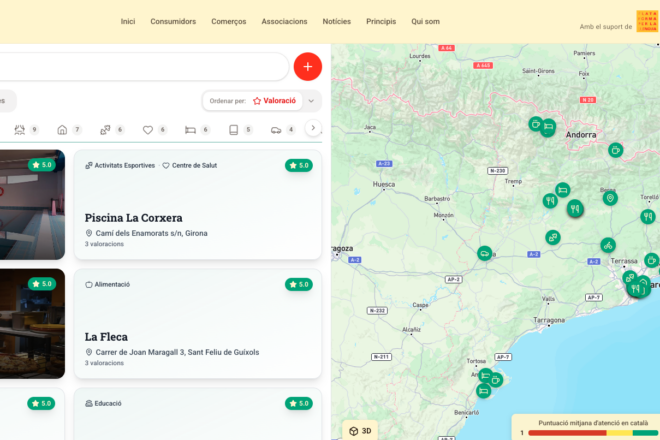Click the Huesca label on the map
This screenshot has width=660, height=440.
pos(384,184)
